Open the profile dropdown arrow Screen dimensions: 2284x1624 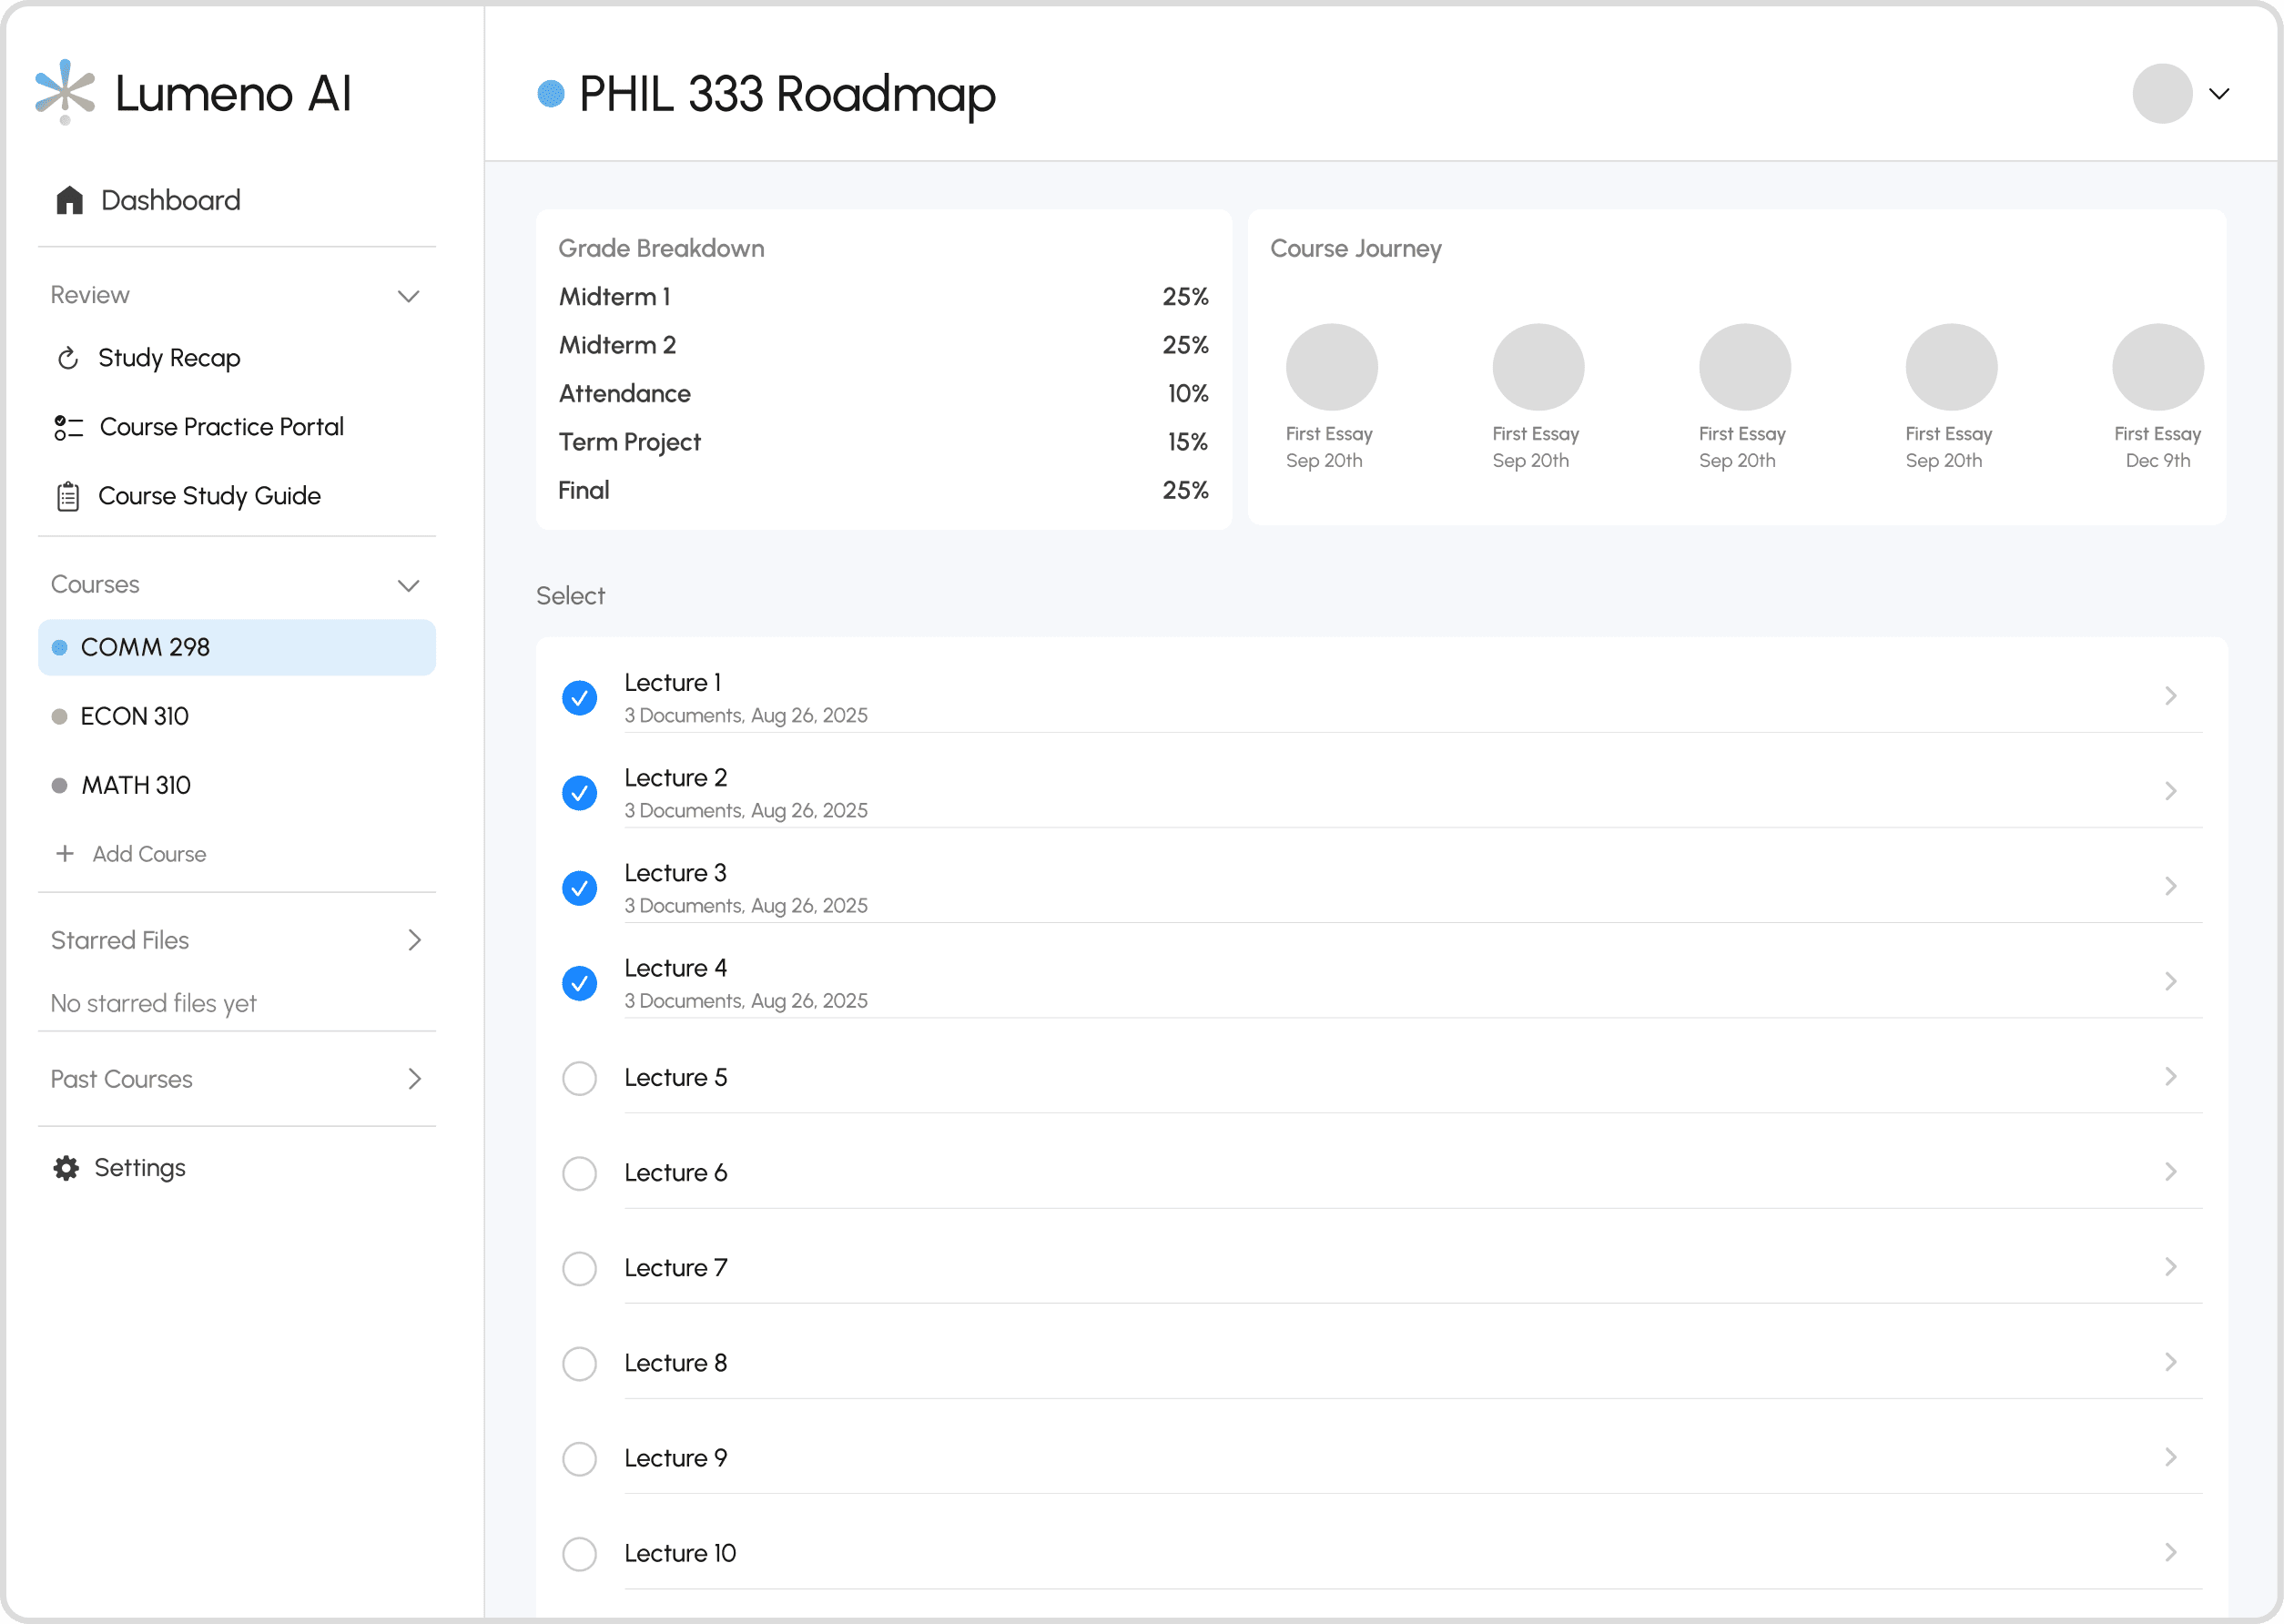pos(2219,94)
